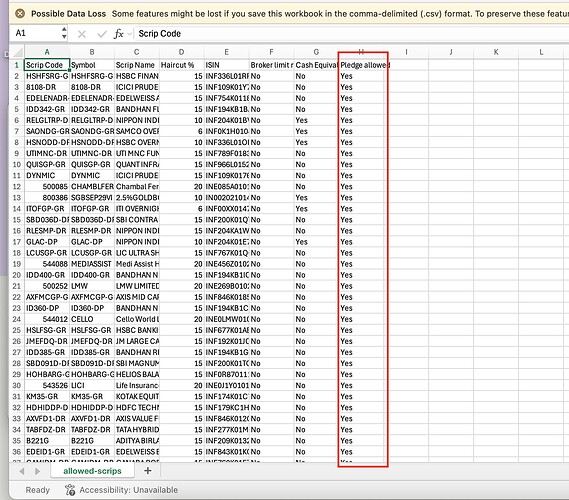The width and height of the screenshot is (569, 500).
Task: Click the CHAMBLFER symbol cell
Action: [x=92, y=187]
